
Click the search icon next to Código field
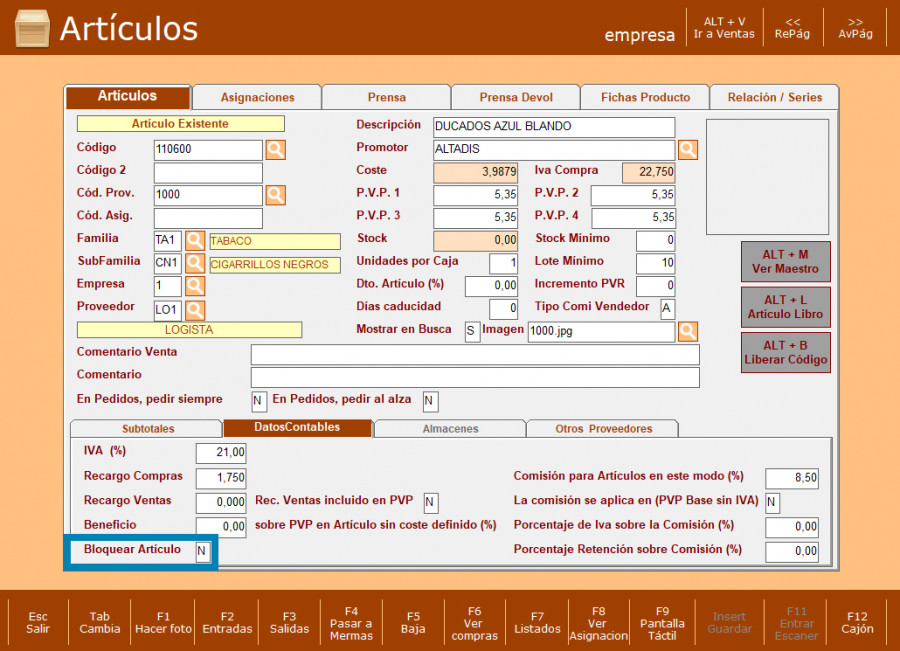275,150
